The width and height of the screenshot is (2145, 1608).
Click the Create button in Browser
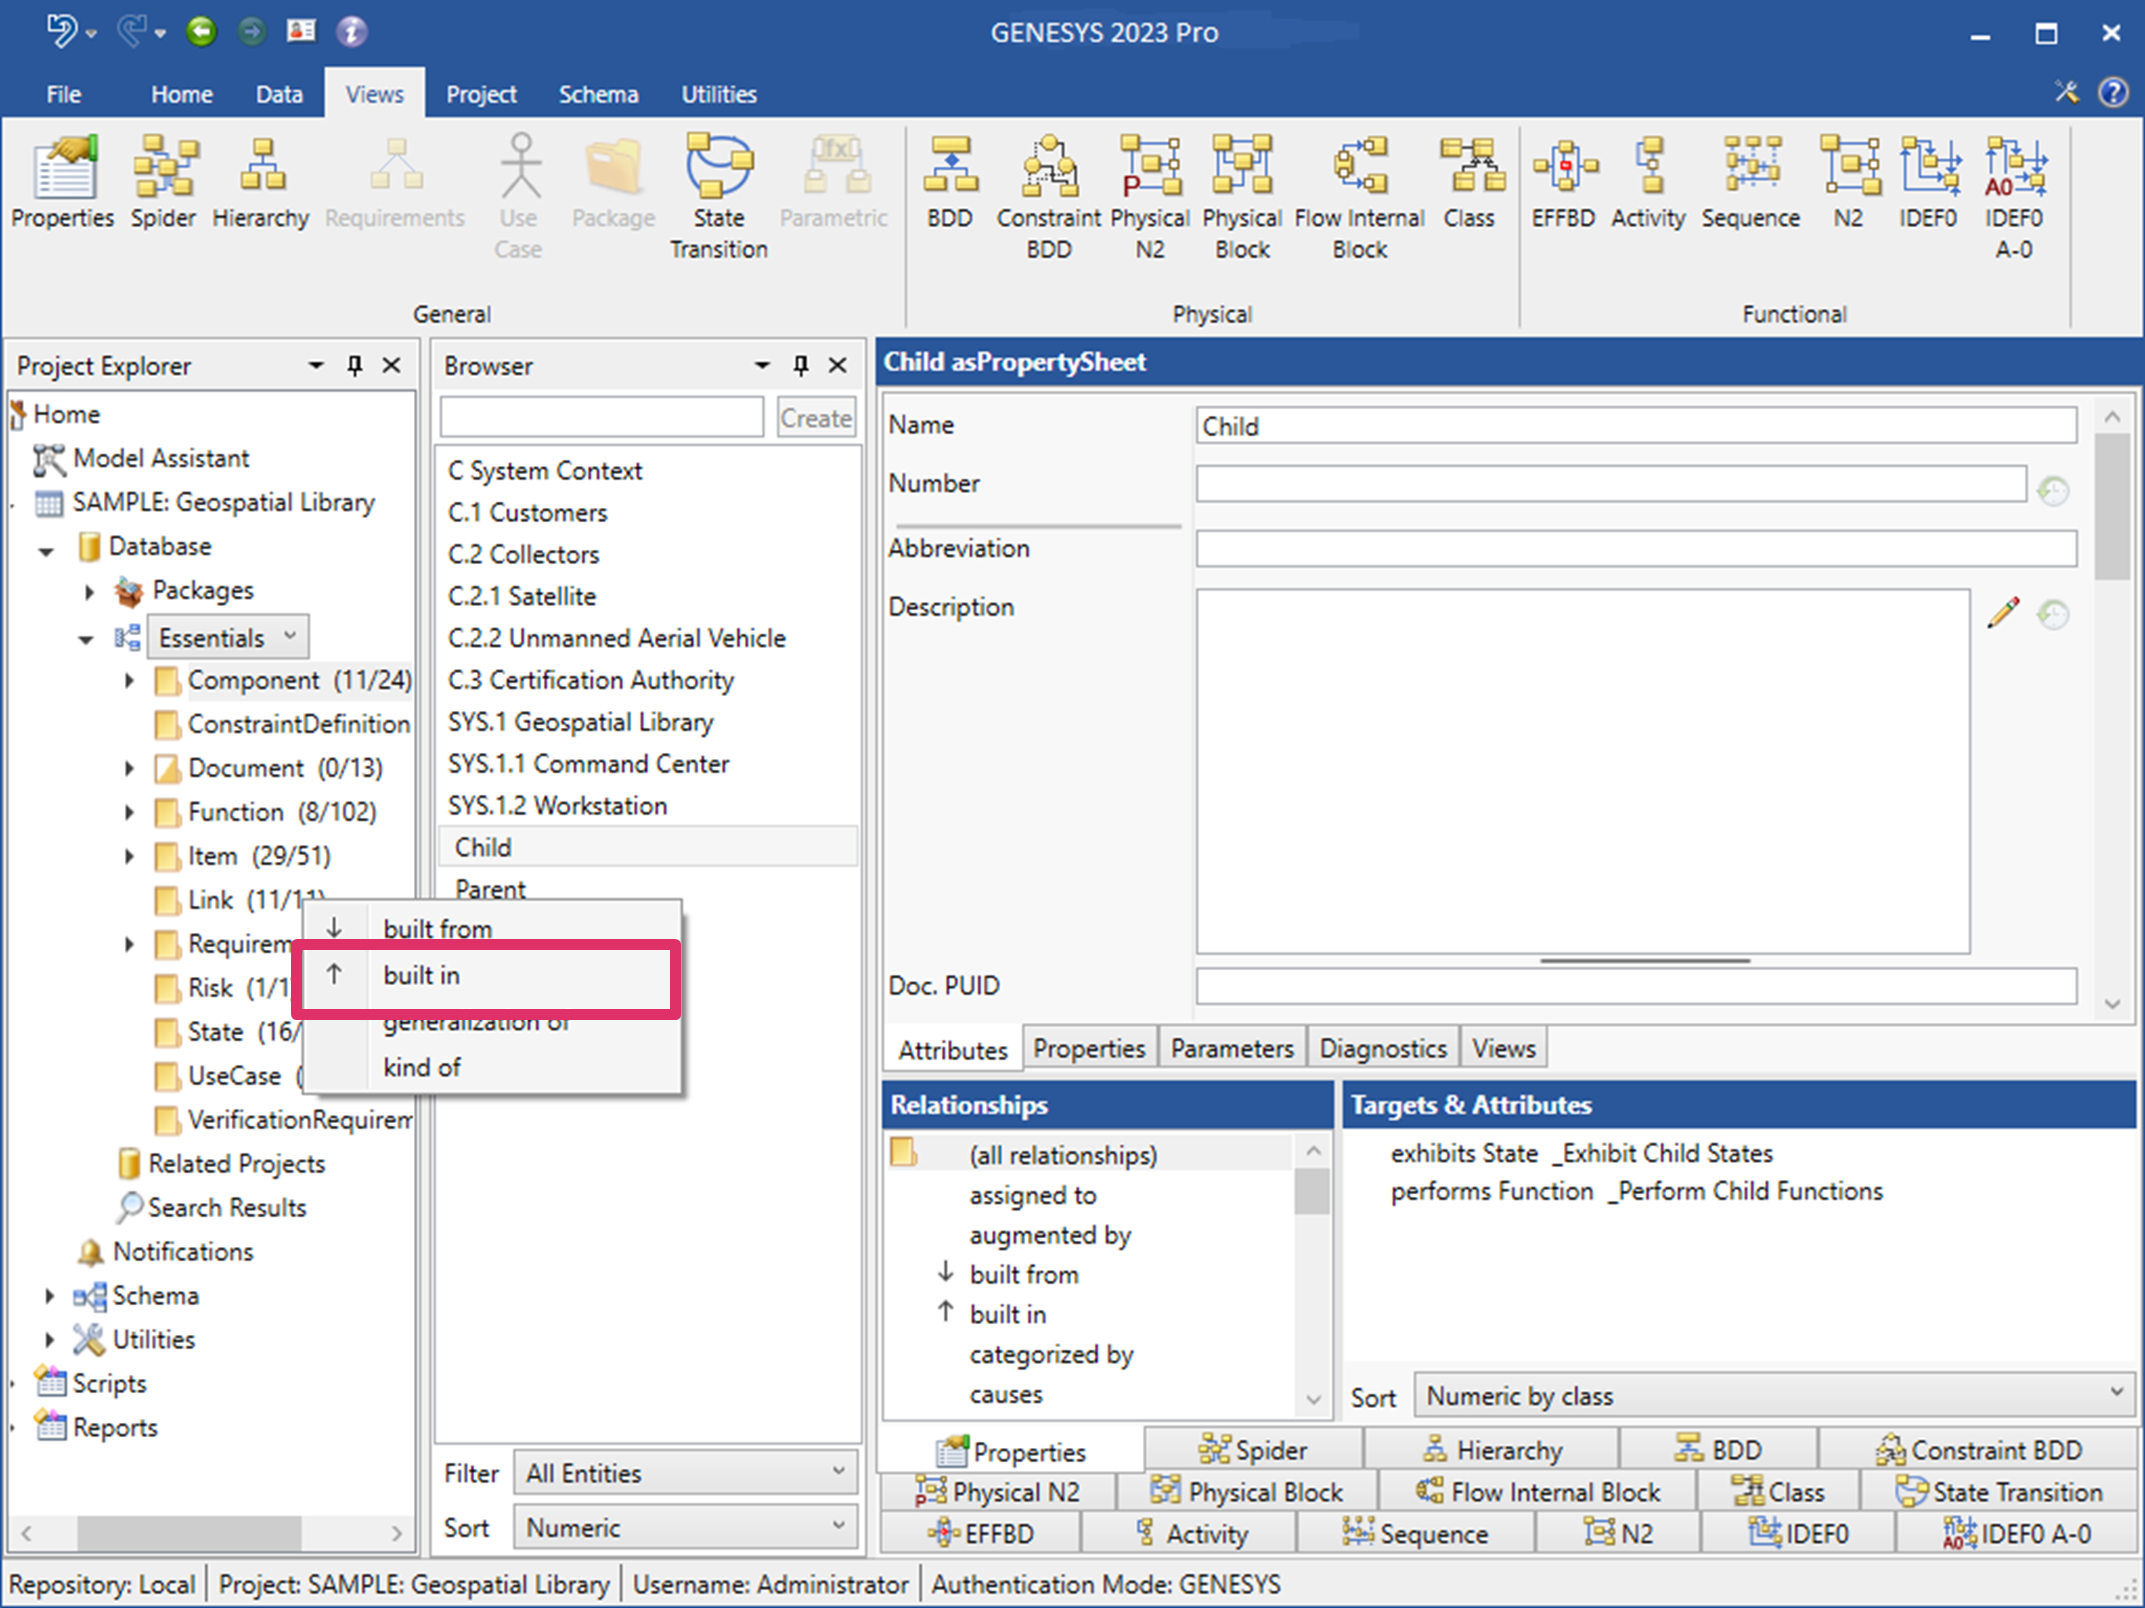tap(816, 418)
